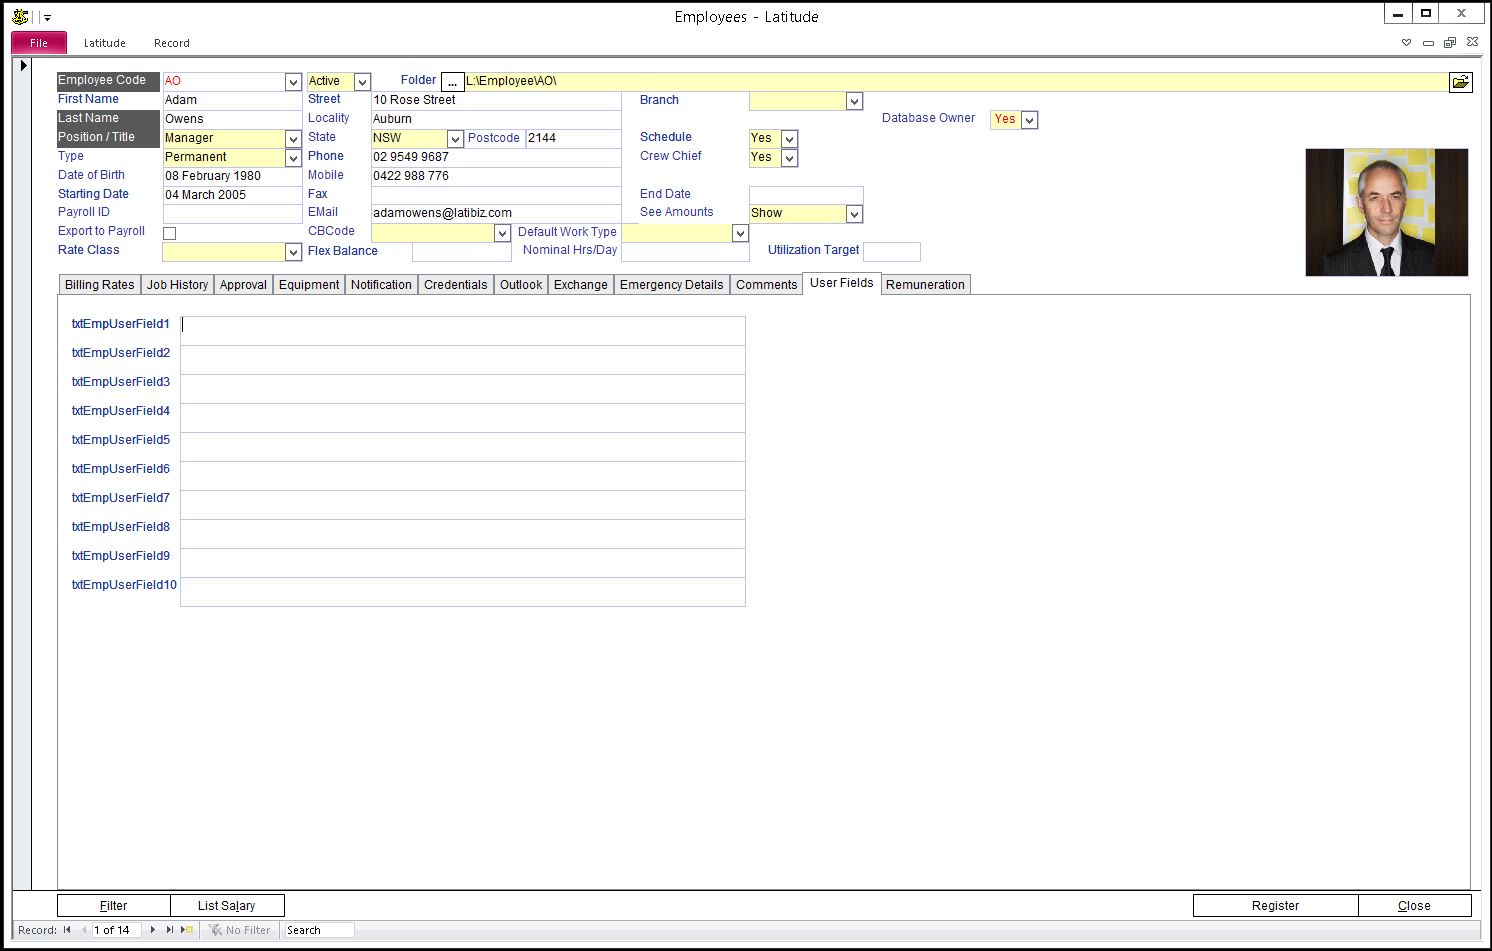Click the employee photo thumbnail
The height and width of the screenshot is (951, 1492).
click(x=1386, y=212)
